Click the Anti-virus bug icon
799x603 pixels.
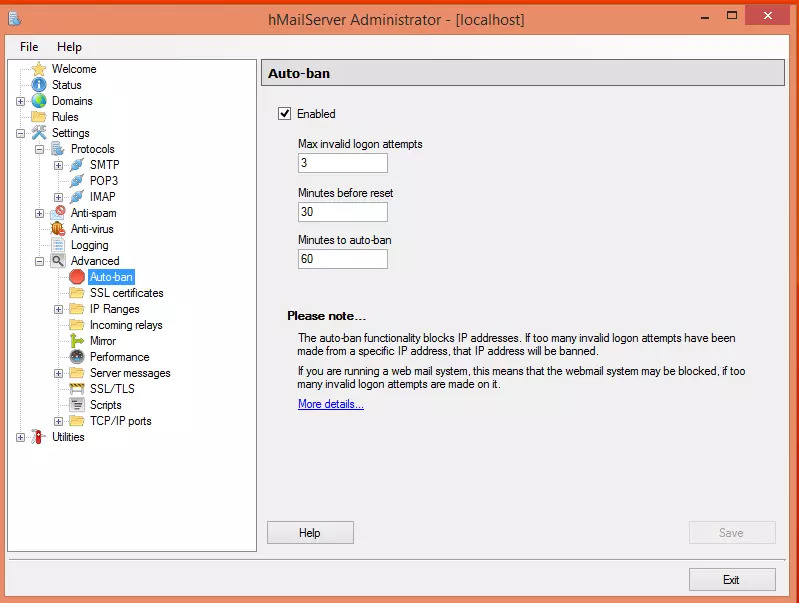pos(58,229)
